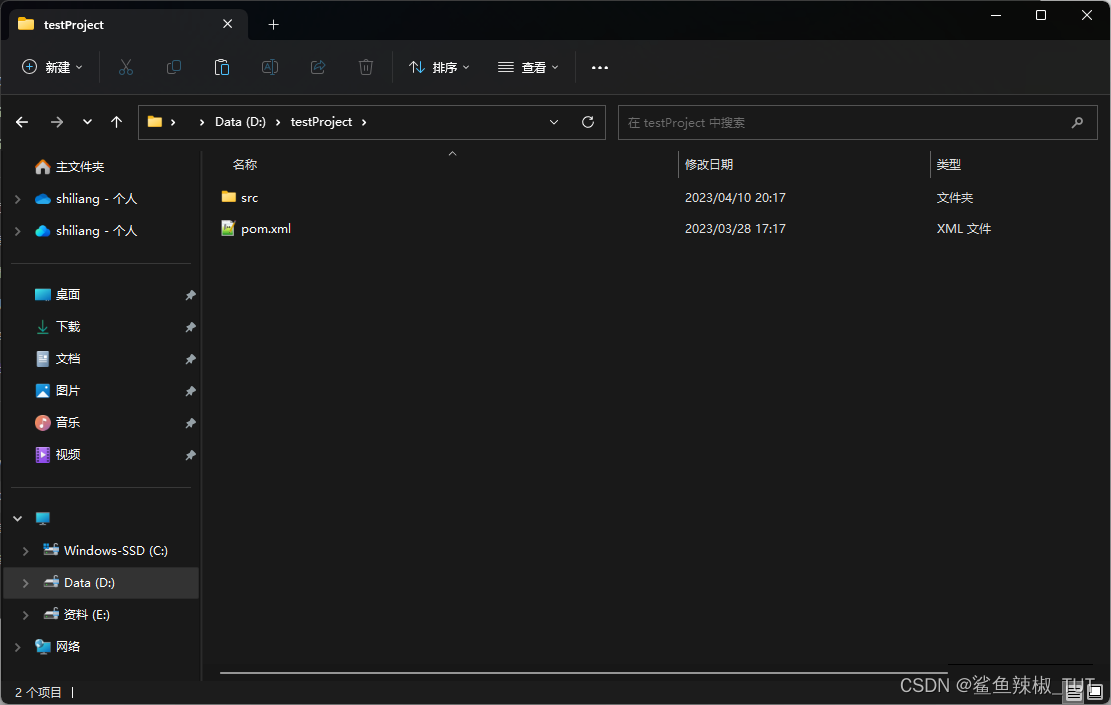Screen dimensions: 1111x705
Task: Expand 资料 (E:) drive node
Action: point(26,614)
